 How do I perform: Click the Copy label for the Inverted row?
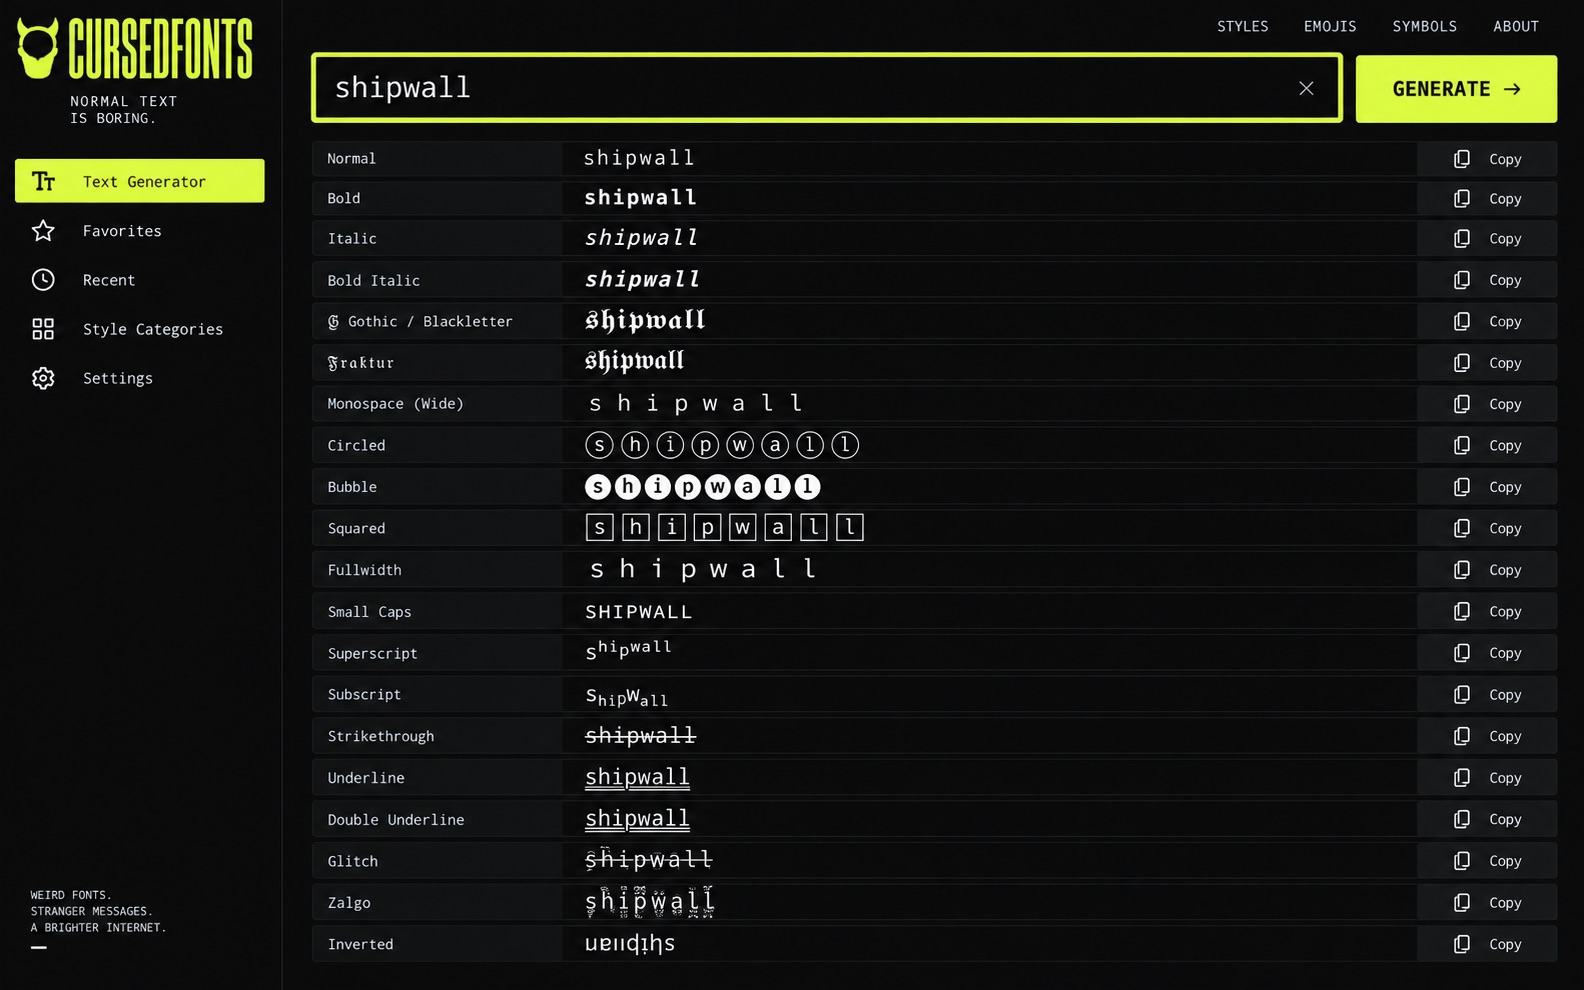[1505, 944]
